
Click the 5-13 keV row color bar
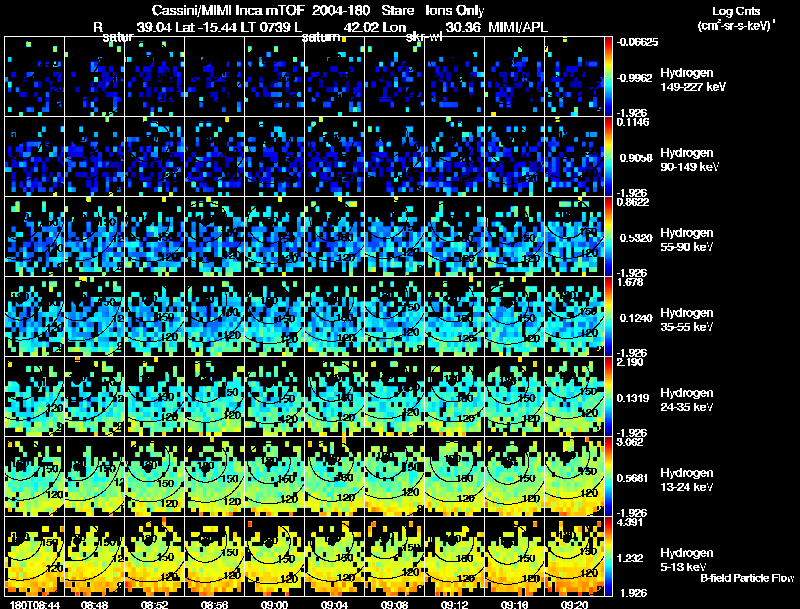click(608, 556)
